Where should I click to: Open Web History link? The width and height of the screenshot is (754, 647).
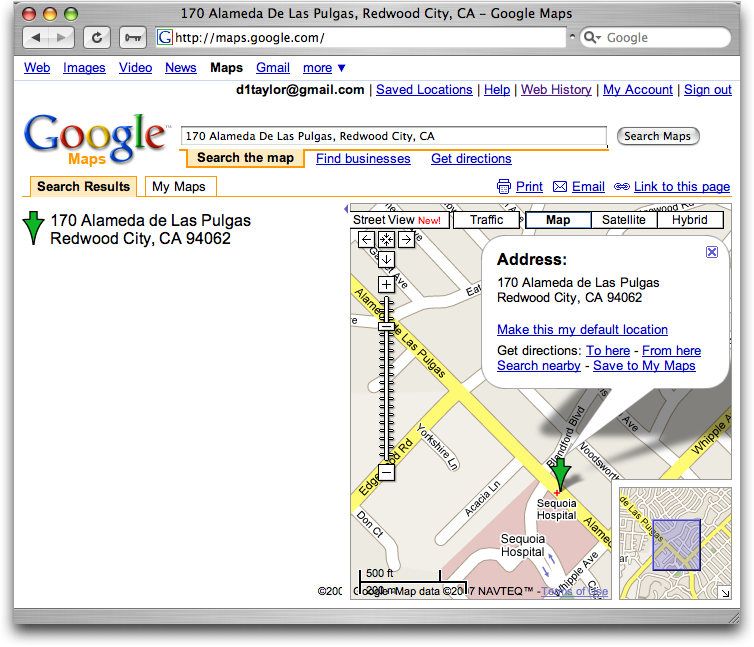tap(556, 90)
